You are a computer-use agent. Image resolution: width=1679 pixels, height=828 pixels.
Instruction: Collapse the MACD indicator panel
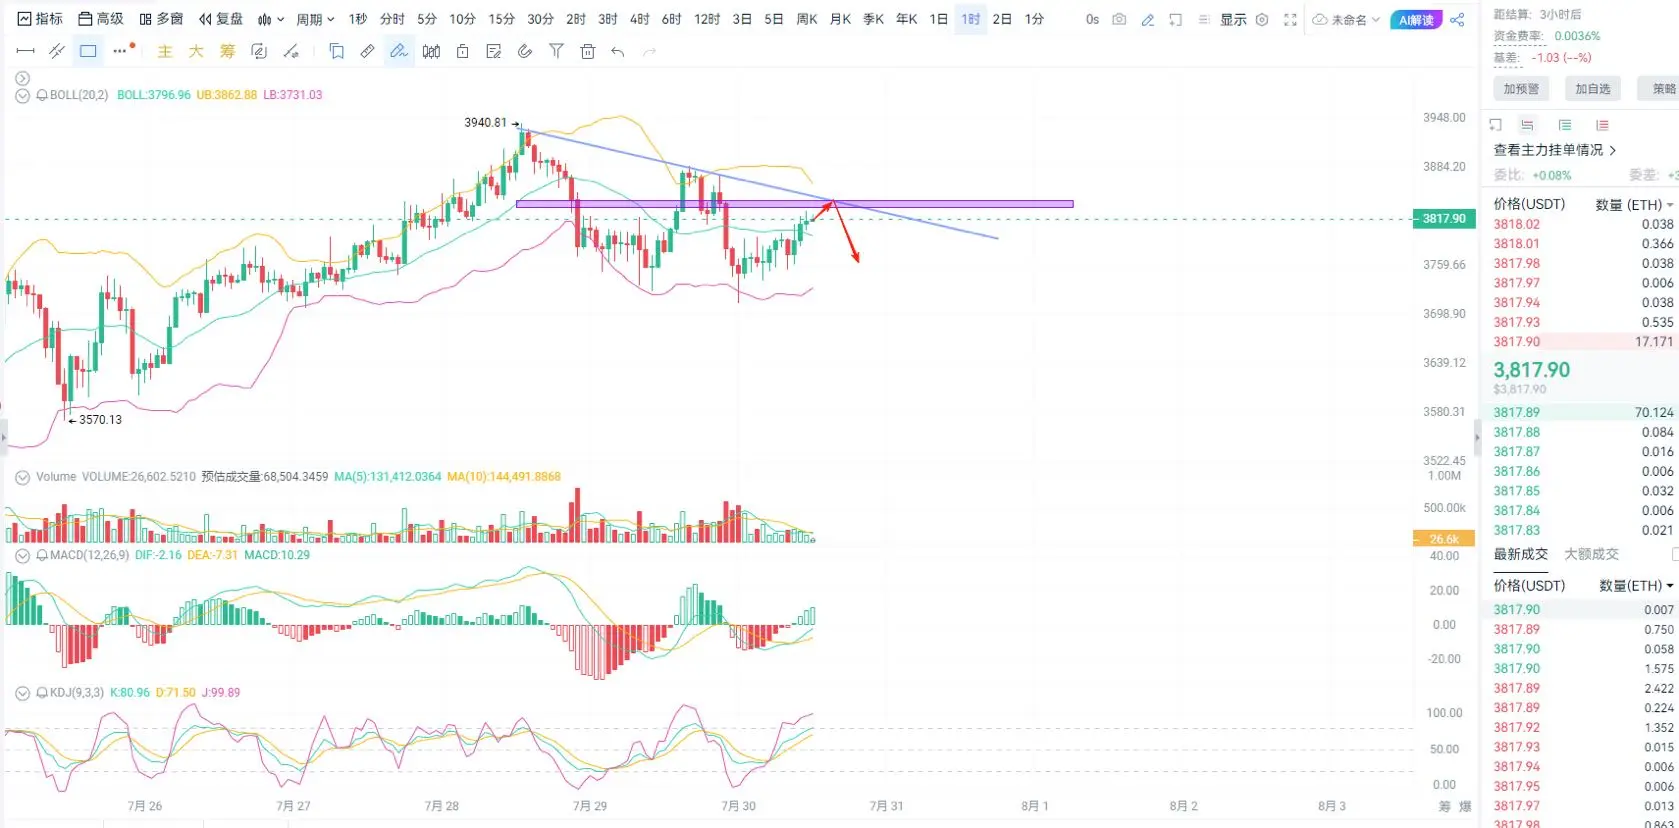(x=22, y=555)
